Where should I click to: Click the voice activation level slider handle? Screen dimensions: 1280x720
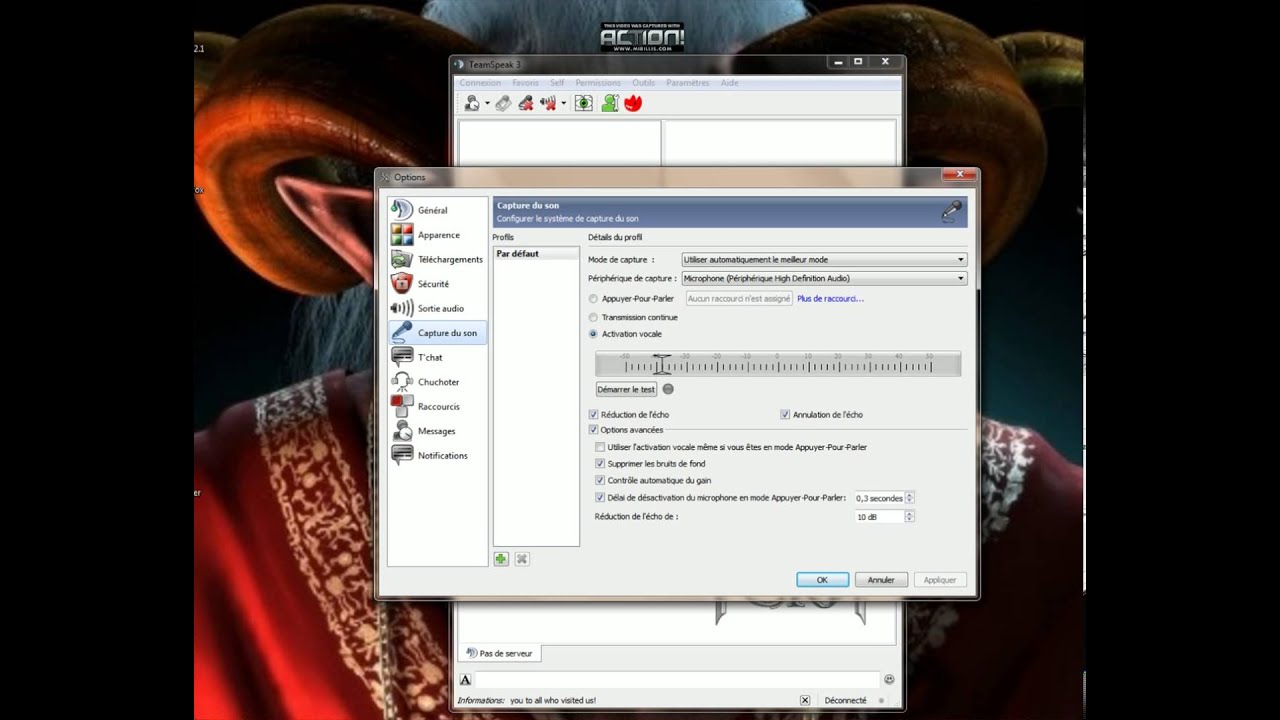click(661, 363)
